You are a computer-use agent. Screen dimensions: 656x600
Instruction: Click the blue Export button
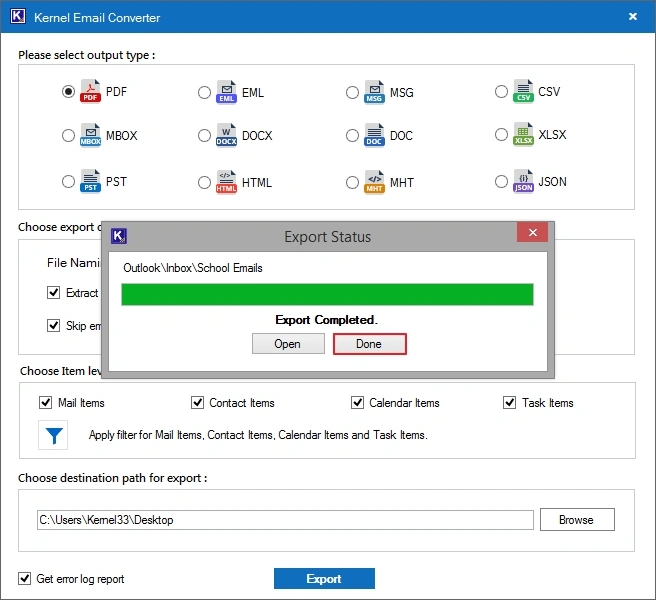click(x=324, y=578)
